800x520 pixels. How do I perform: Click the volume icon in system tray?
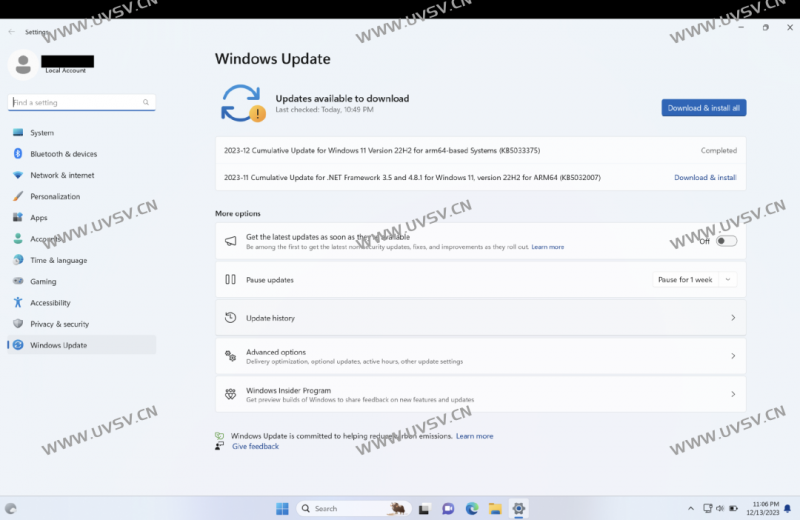point(720,508)
